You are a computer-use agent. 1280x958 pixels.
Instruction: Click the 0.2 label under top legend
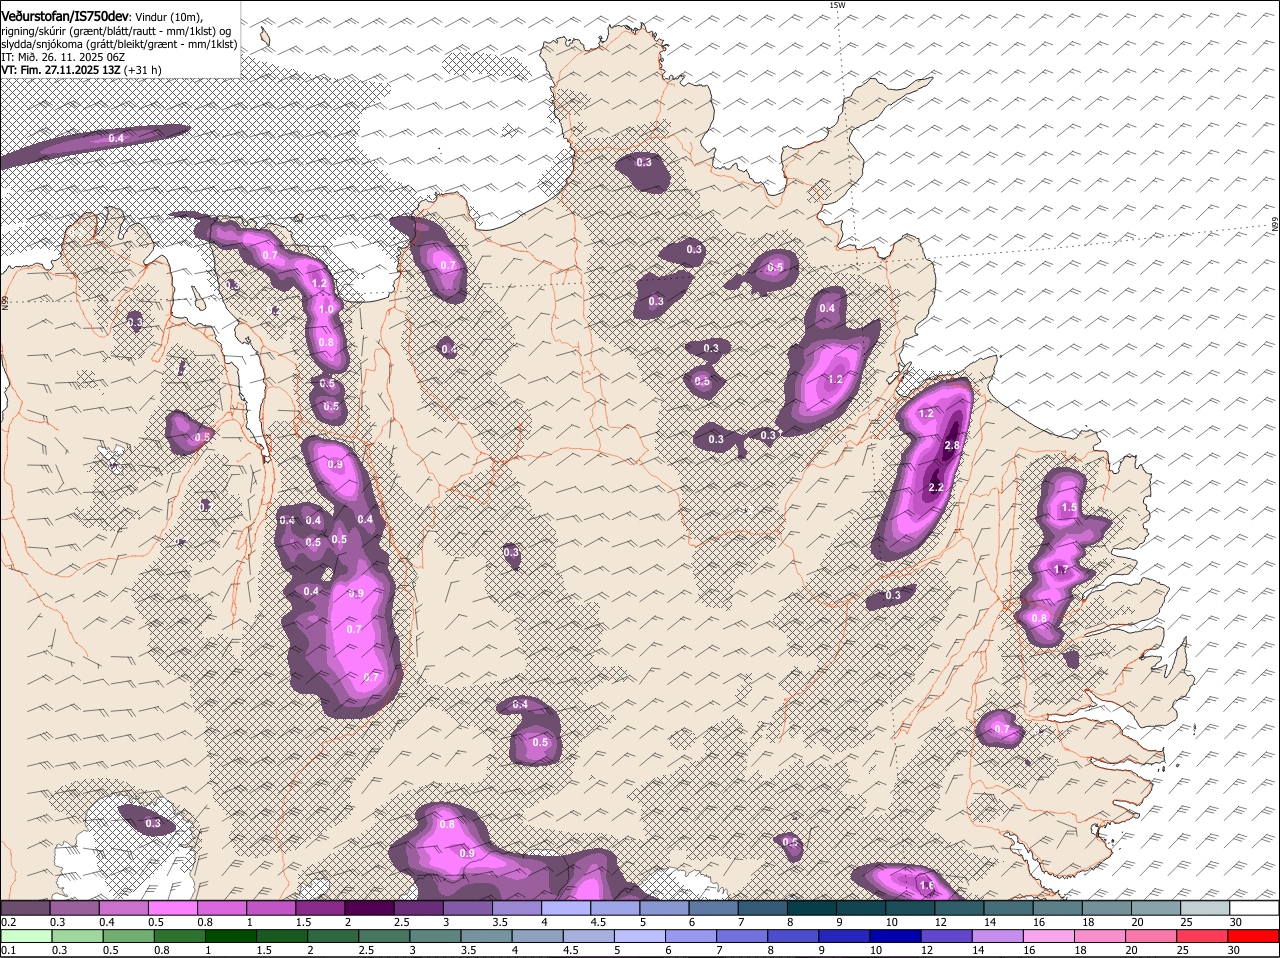[x=8, y=922]
